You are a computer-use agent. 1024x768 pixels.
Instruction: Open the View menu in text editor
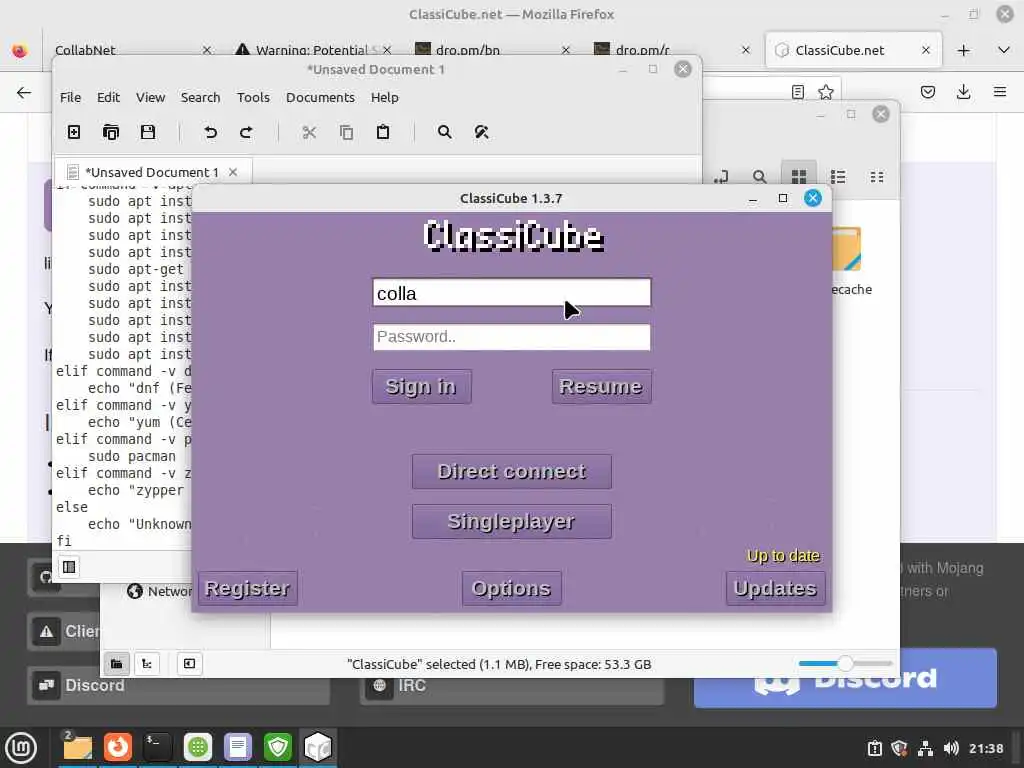pos(150,97)
